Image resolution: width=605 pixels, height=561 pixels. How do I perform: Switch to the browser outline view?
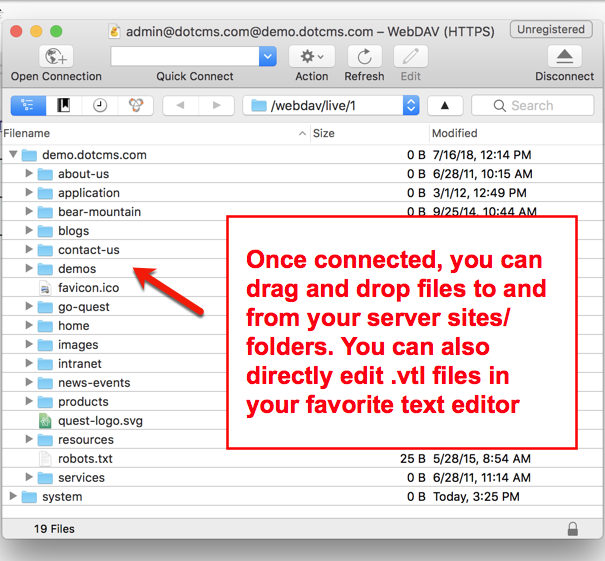point(27,105)
